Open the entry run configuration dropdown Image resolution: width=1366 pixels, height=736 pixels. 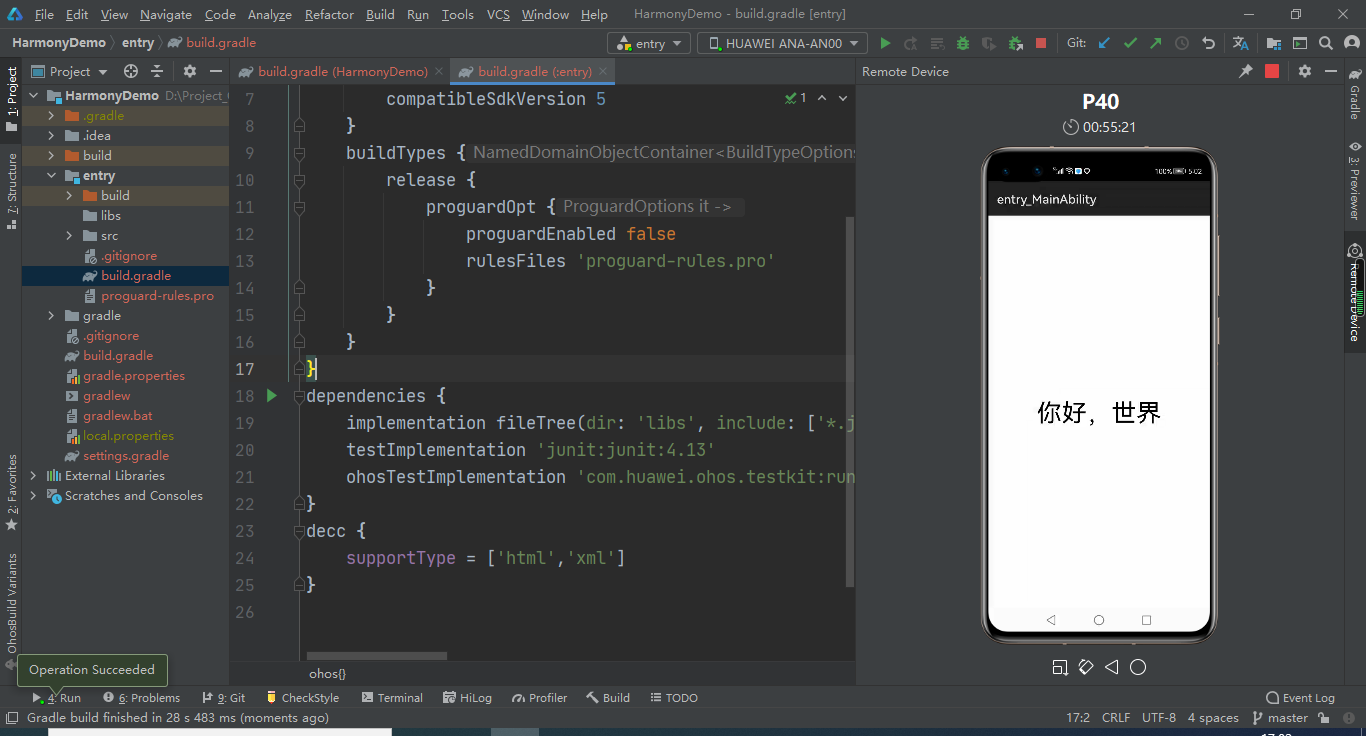[650, 43]
